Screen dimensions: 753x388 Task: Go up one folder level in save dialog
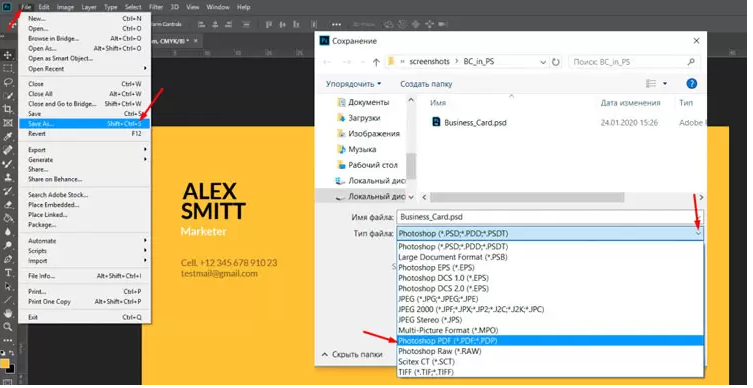[x=376, y=62]
